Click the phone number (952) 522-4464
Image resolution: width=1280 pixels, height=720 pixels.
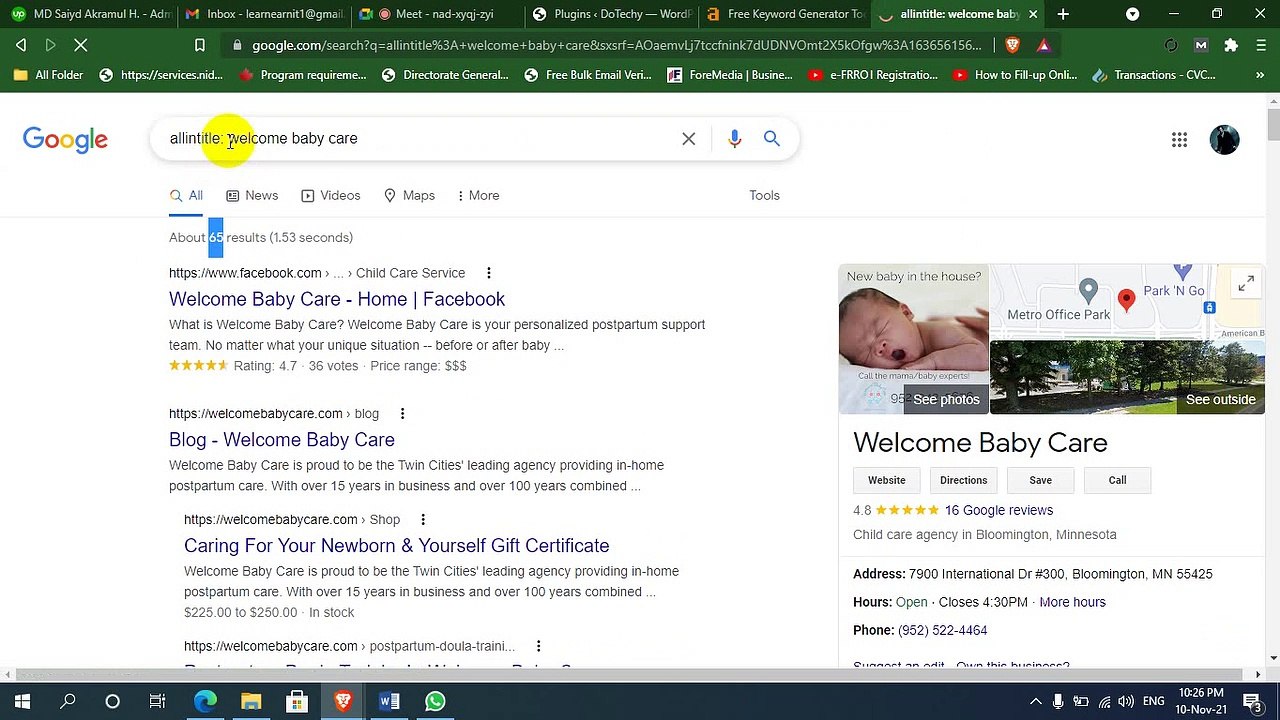point(942,630)
